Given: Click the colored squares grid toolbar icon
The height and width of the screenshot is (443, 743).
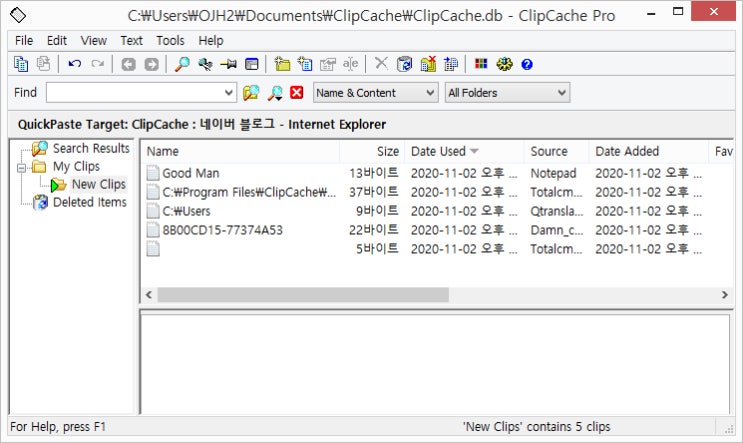Looking at the screenshot, I should (x=481, y=63).
